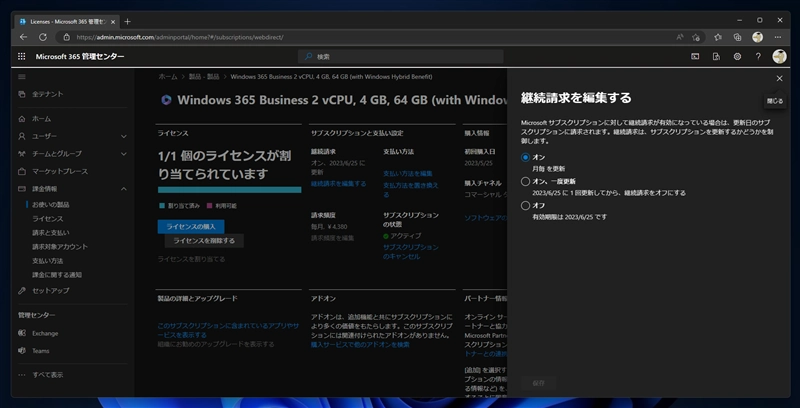Click the 保存 button
Screen dimensions: 800x408
coord(538,383)
